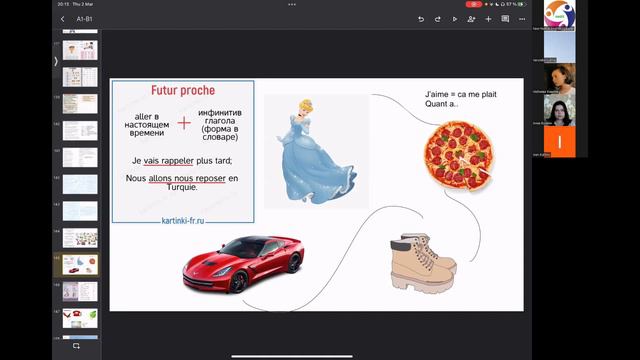Viewport: 640px width, 360px height.
Task: Tap the home indicator bar at bottom
Action: [x=292, y=356]
